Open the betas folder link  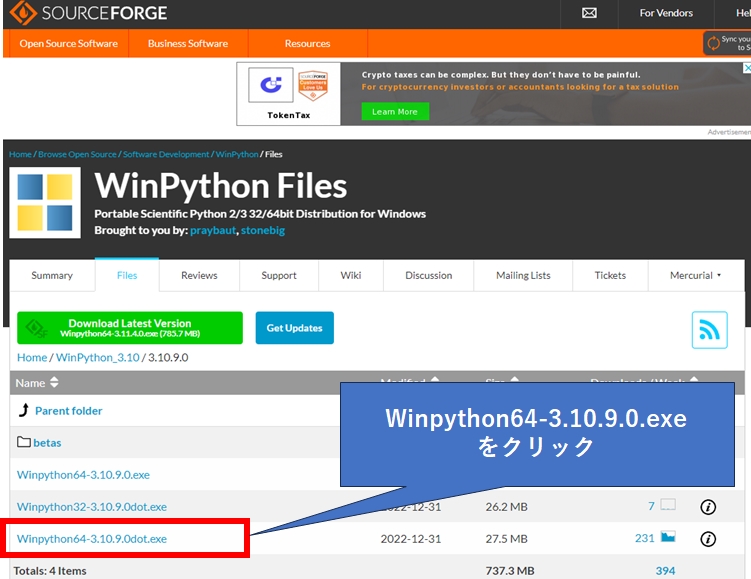click(47, 443)
